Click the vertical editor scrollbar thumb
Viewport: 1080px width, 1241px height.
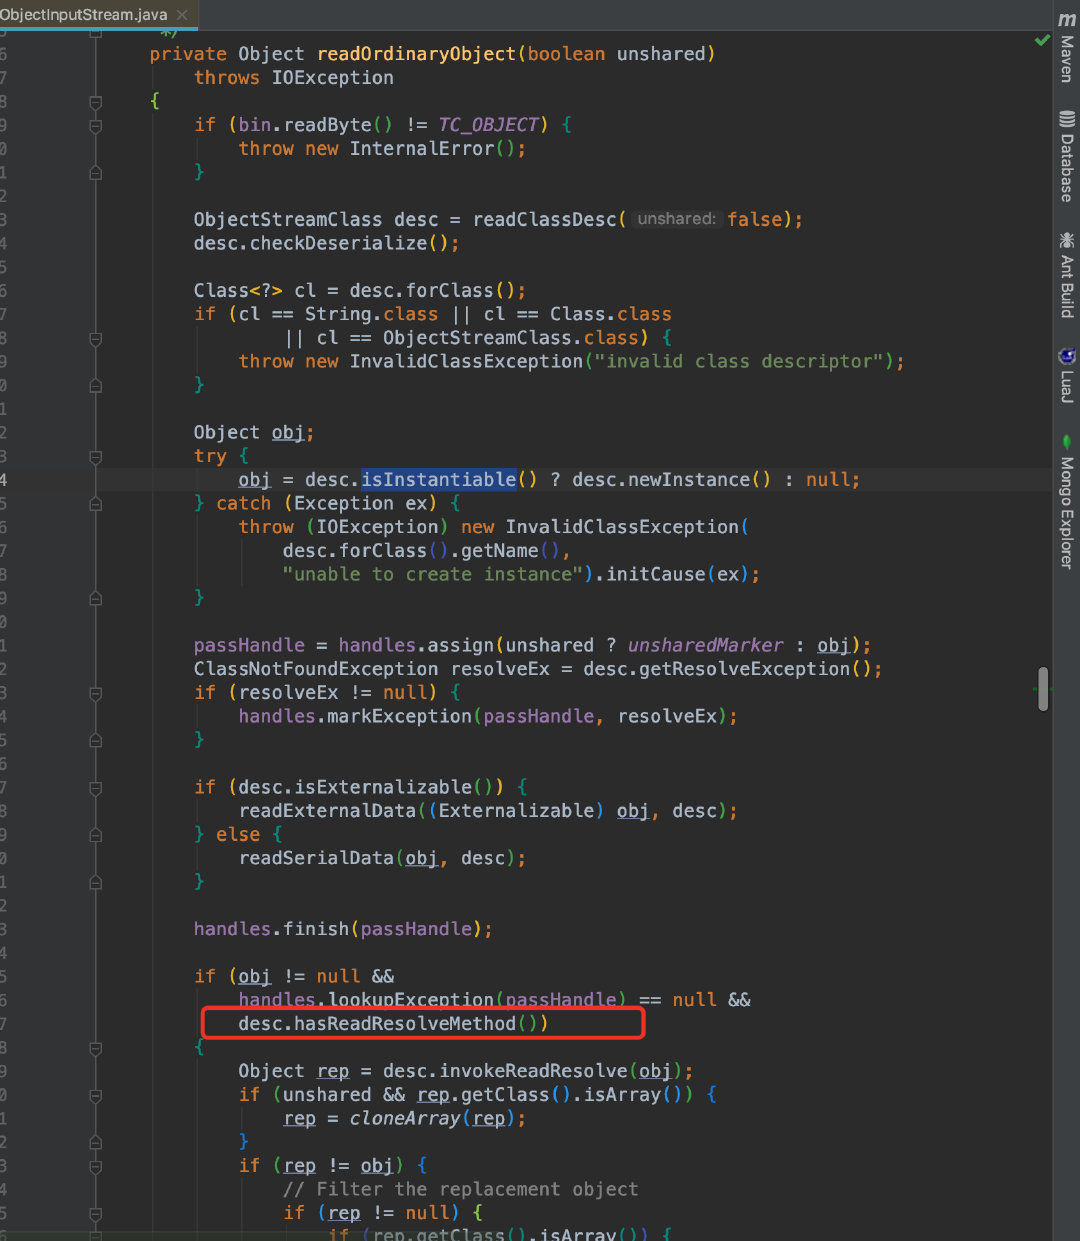click(1043, 688)
